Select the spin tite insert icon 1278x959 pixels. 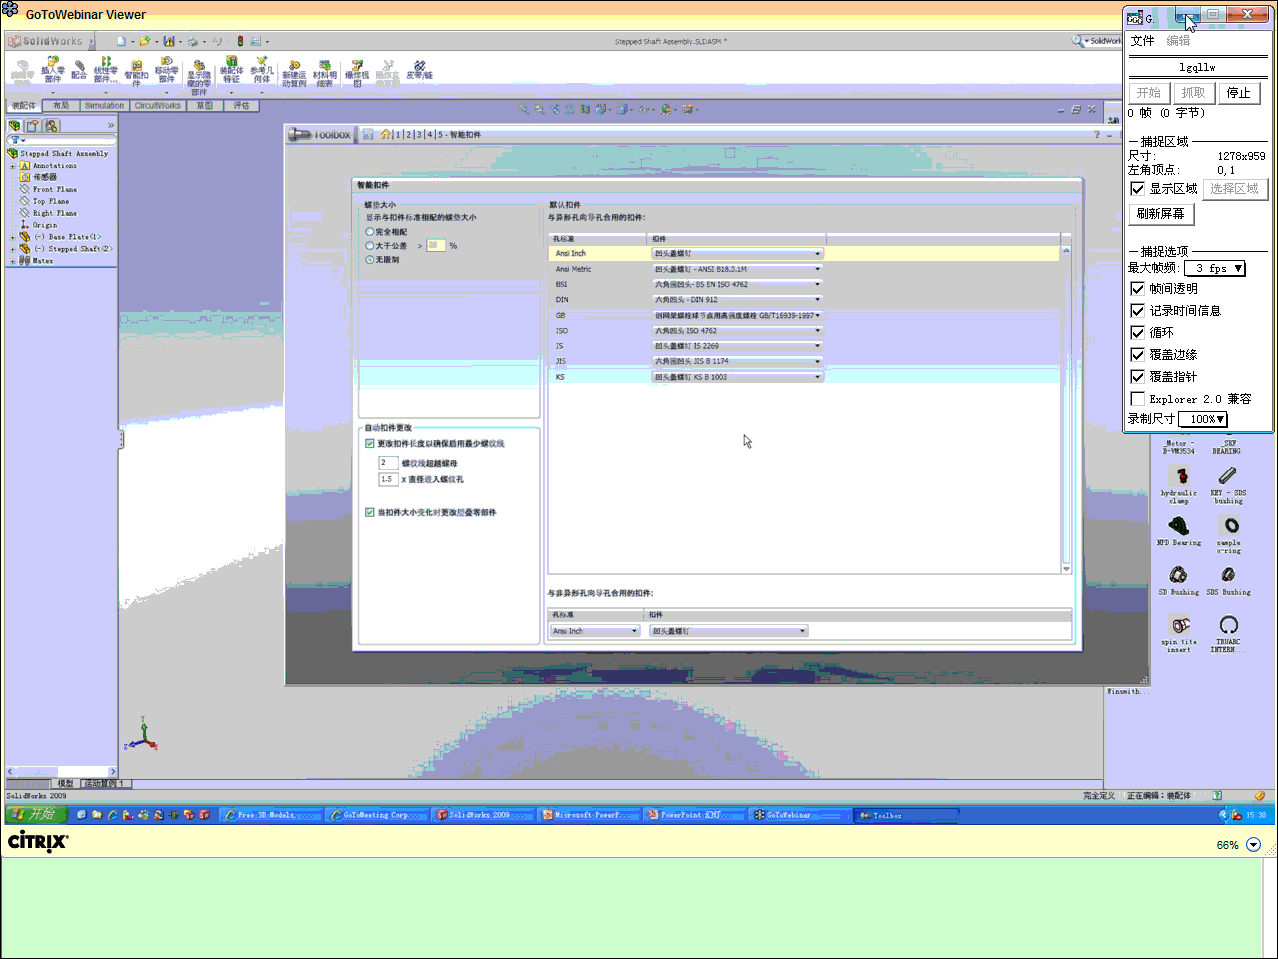pyautogui.click(x=1180, y=626)
